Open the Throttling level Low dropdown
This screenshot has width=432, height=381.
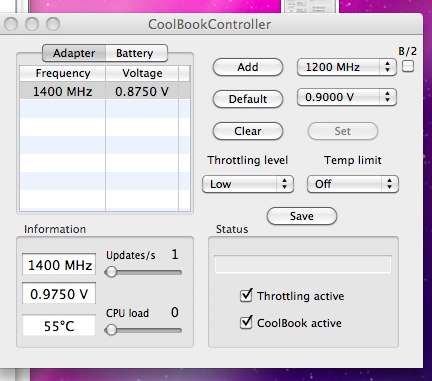point(248,184)
